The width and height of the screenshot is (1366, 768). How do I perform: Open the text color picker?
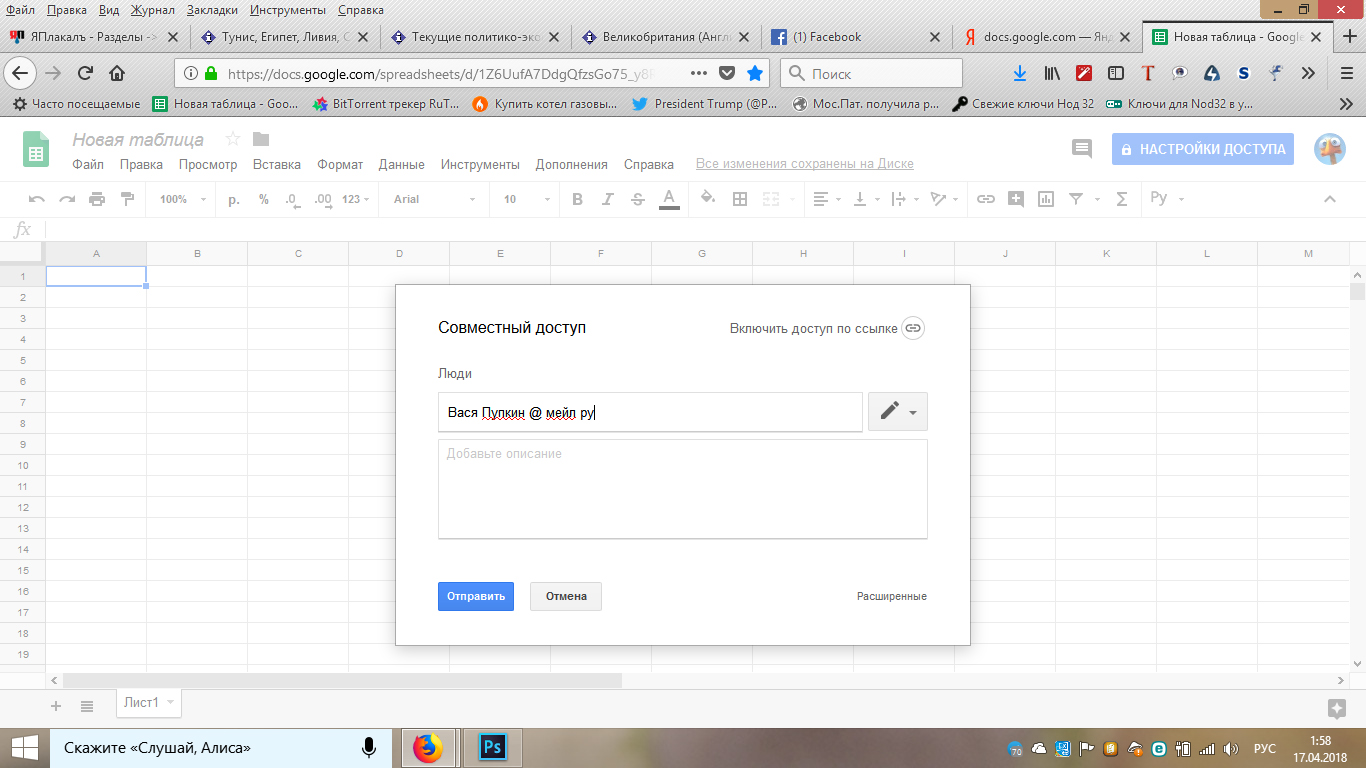669,199
